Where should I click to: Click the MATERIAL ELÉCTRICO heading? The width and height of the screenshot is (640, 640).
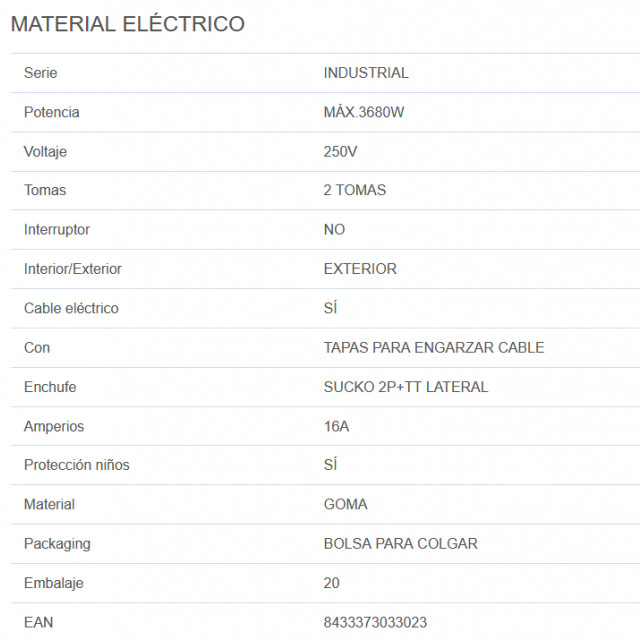pyautogui.click(x=128, y=23)
